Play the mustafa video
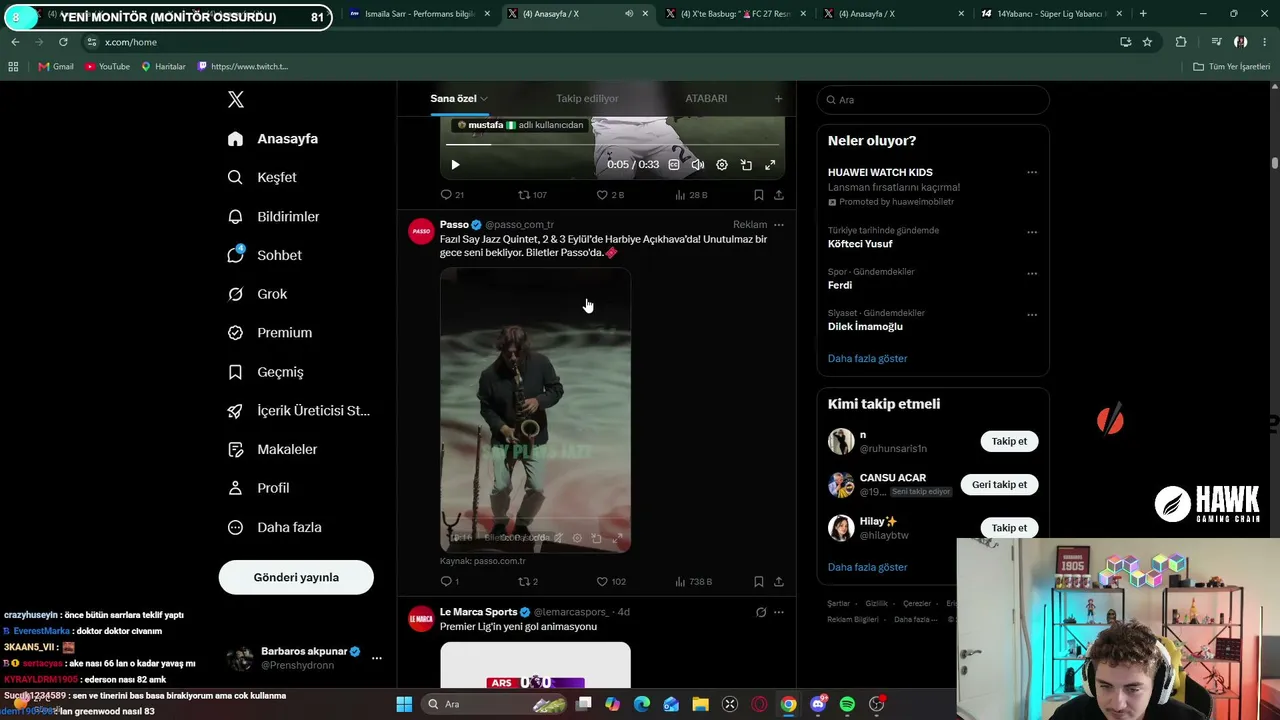Screen dimensions: 1280x720 [455, 165]
